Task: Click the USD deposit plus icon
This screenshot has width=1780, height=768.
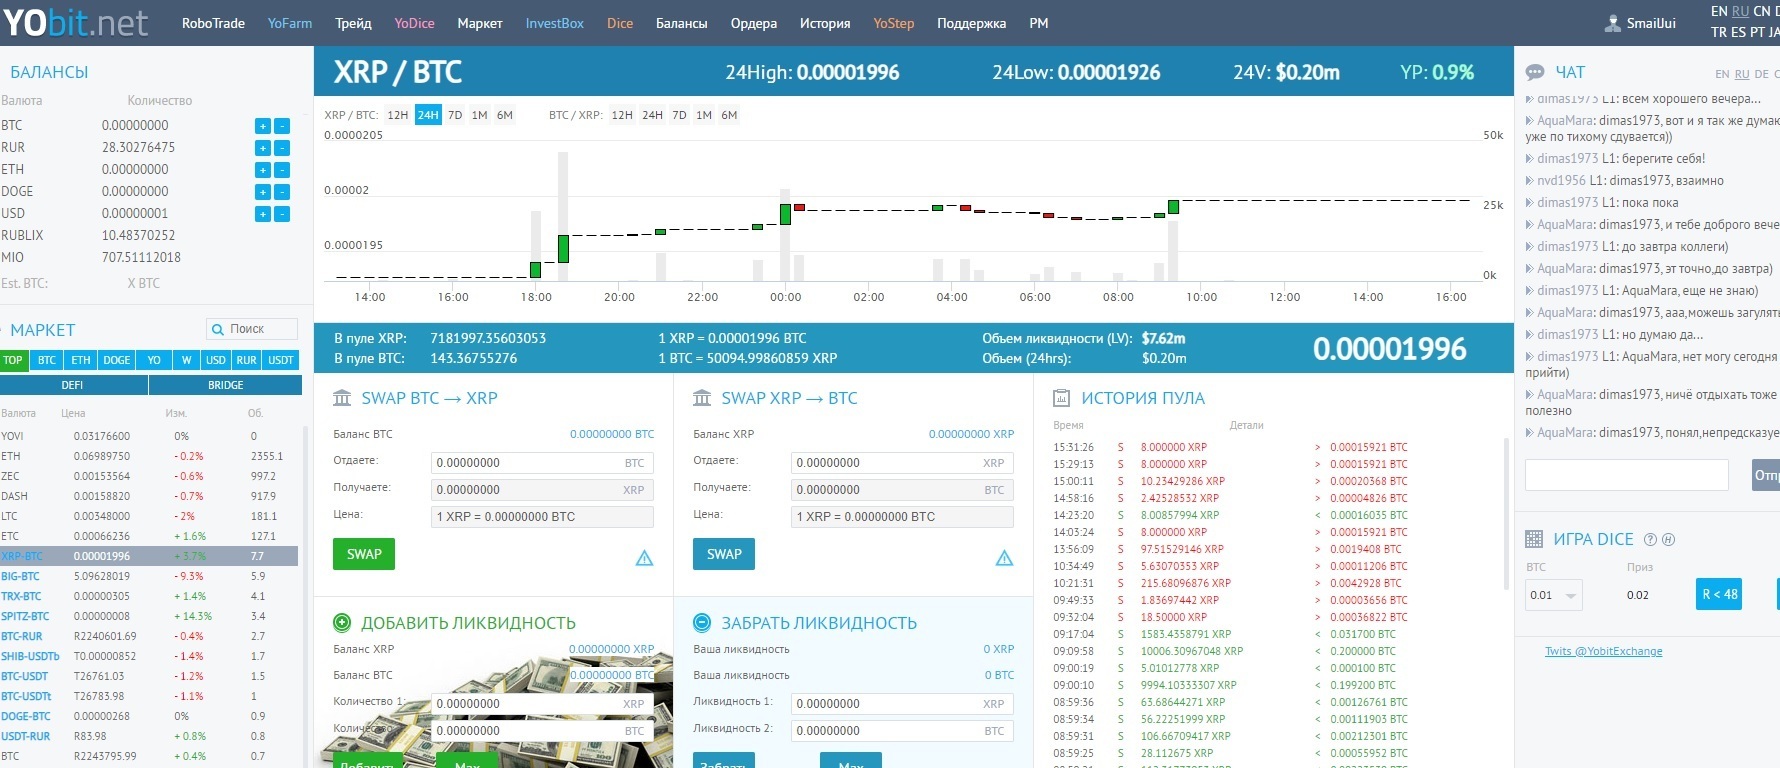Action: click(262, 214)
